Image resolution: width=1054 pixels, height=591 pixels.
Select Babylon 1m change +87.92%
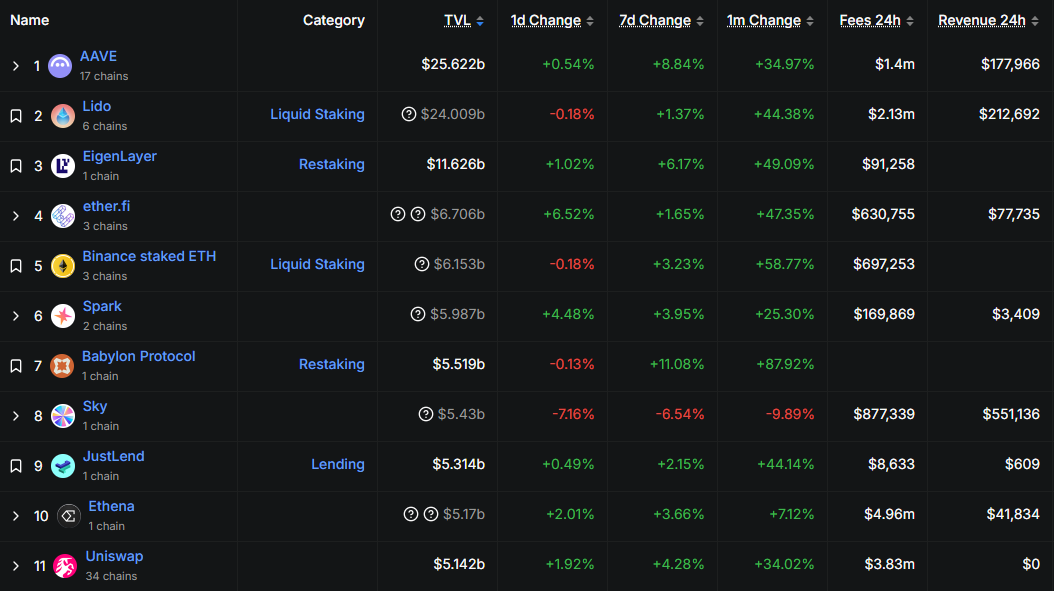785,364
